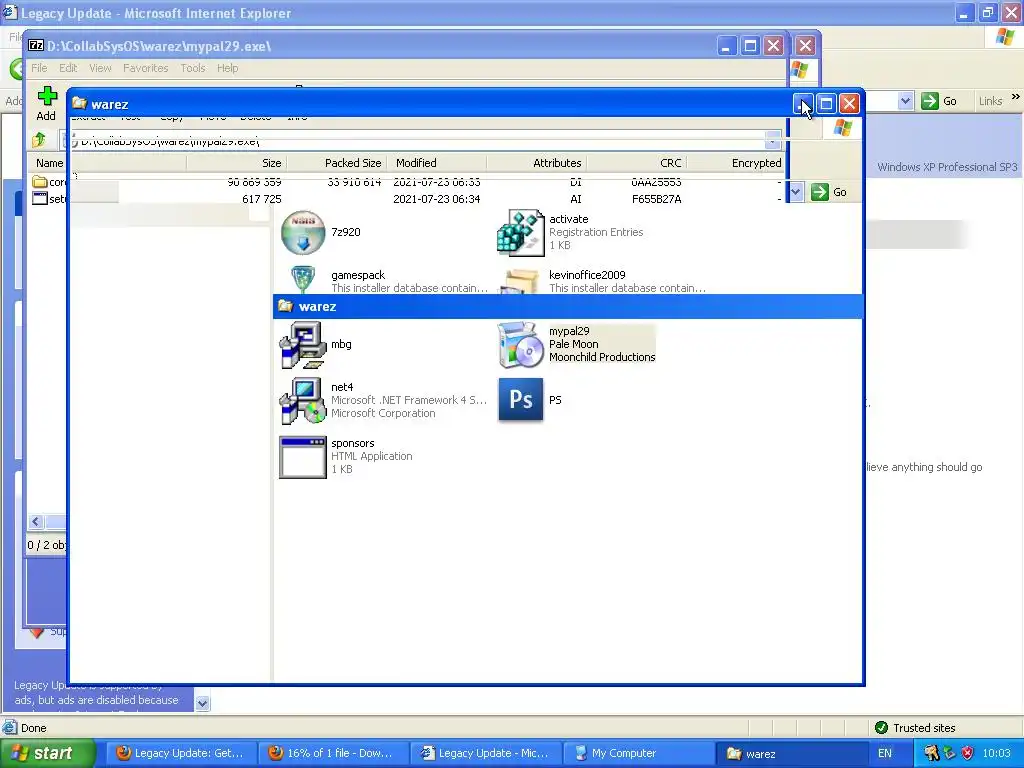Click the Go button in warez window
Image resolution: width=1024 pixels, height=768 pixels.
[x=829, y=192]
